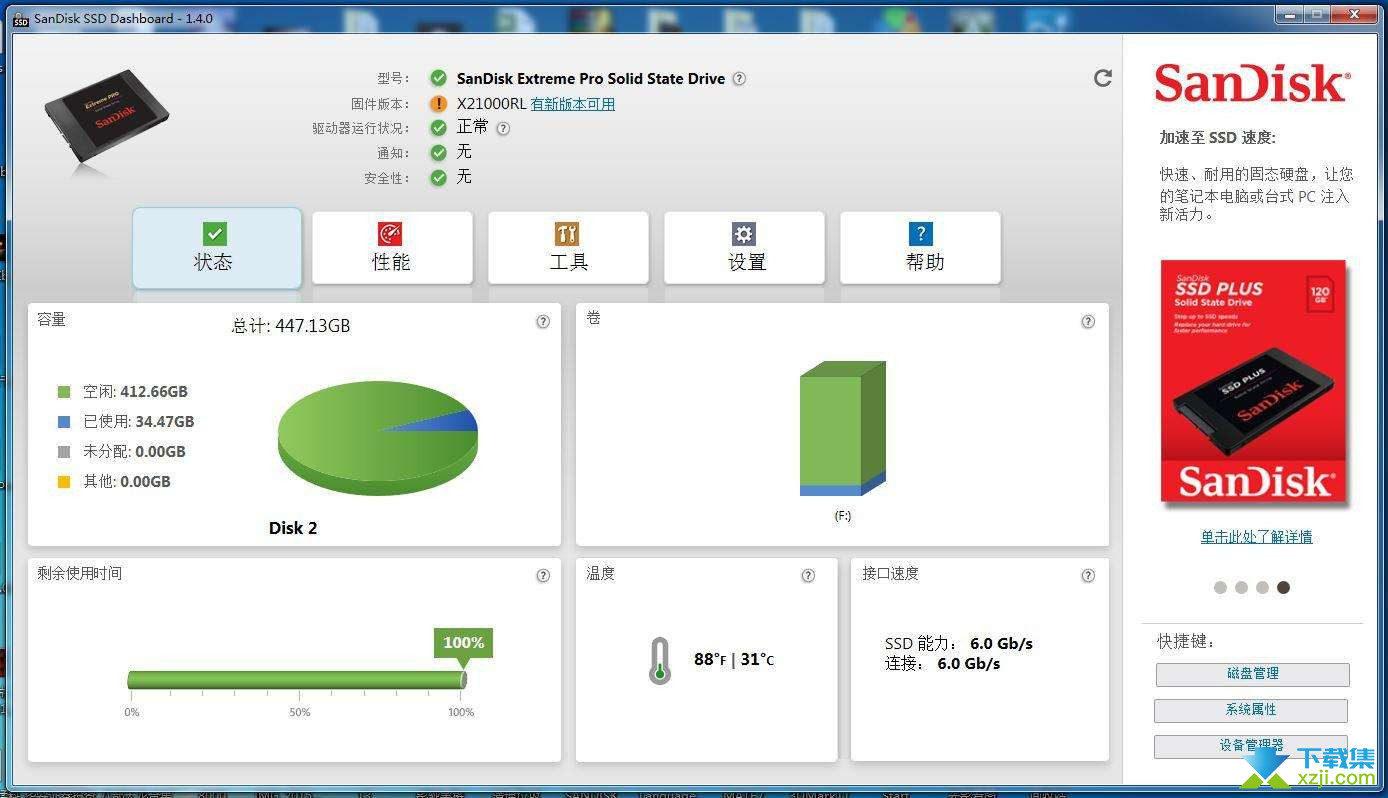Click the SSD 能力 6.0 Gb/s value
1388x798 pixels.
(1001, 644)
